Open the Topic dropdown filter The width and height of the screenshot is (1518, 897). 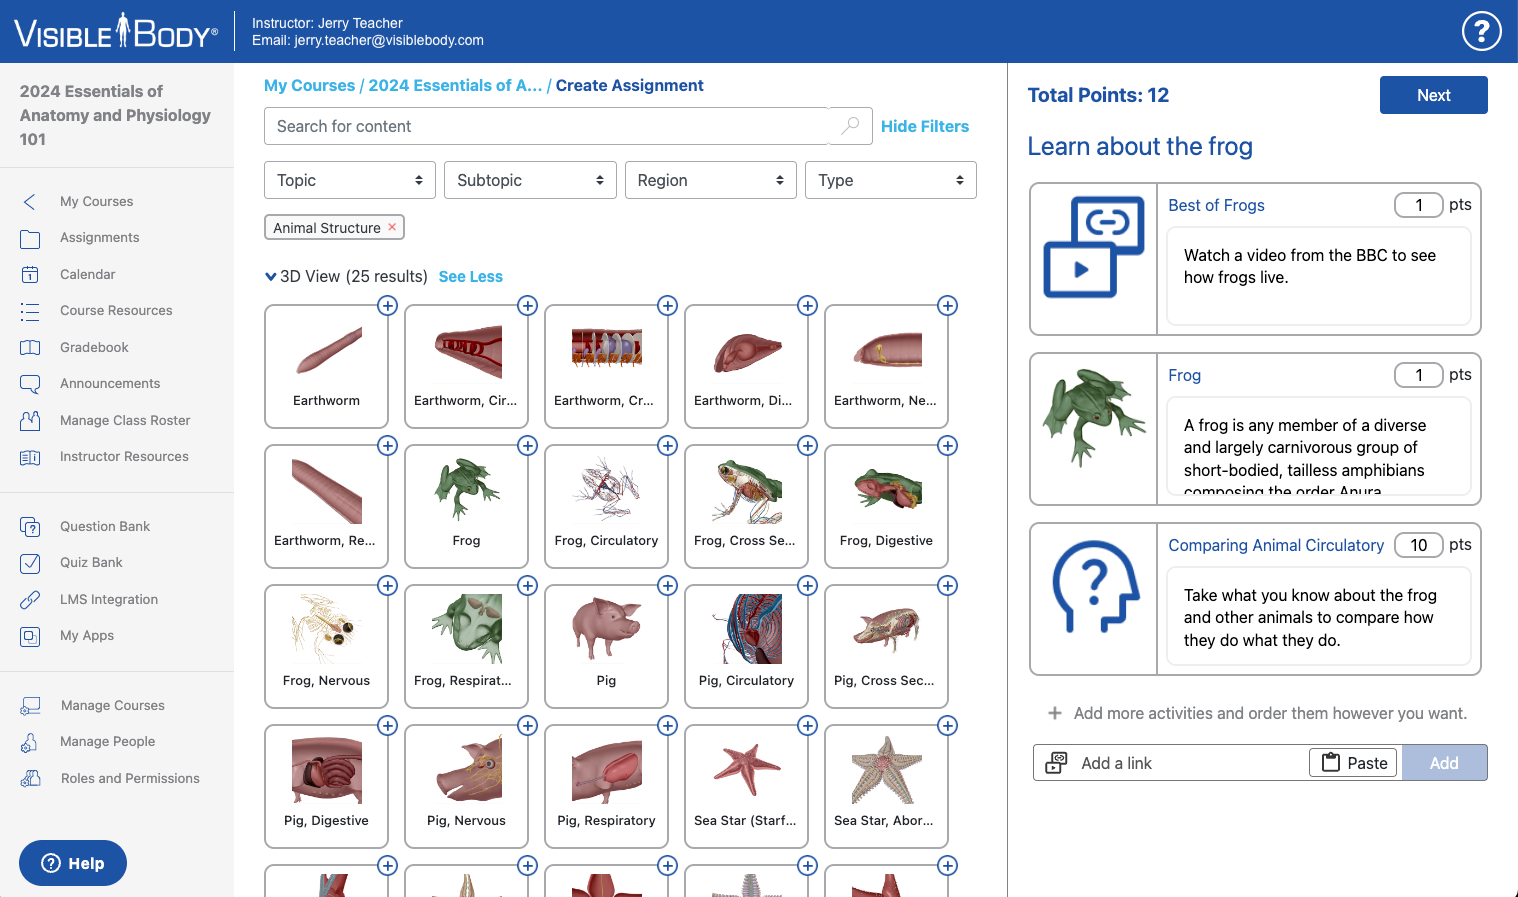click(349, 180)
